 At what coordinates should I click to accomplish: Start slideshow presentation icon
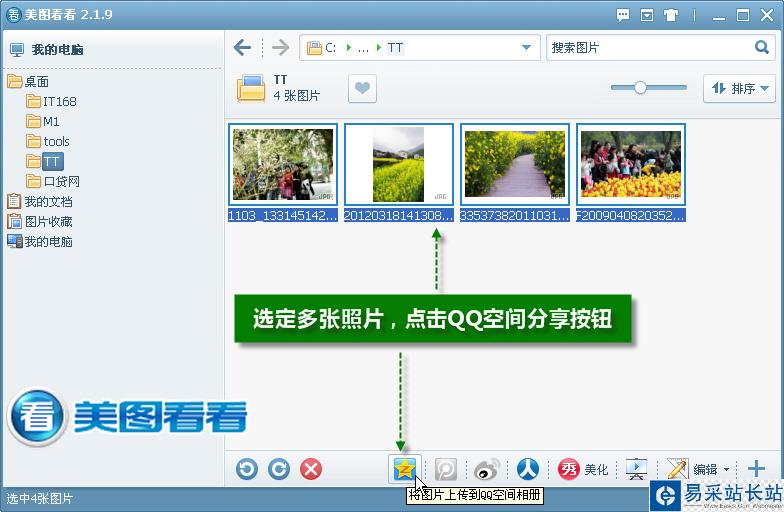click(636, 469)
